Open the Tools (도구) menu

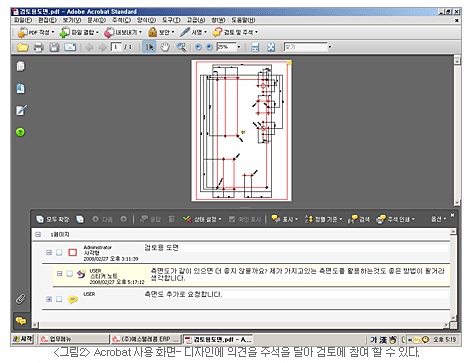point(171,20)
